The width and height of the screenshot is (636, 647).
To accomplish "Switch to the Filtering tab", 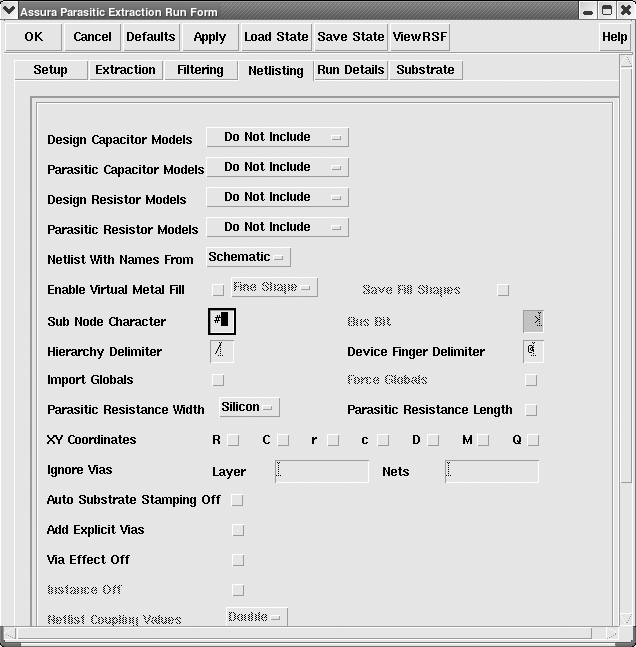I will click(201, 70).
